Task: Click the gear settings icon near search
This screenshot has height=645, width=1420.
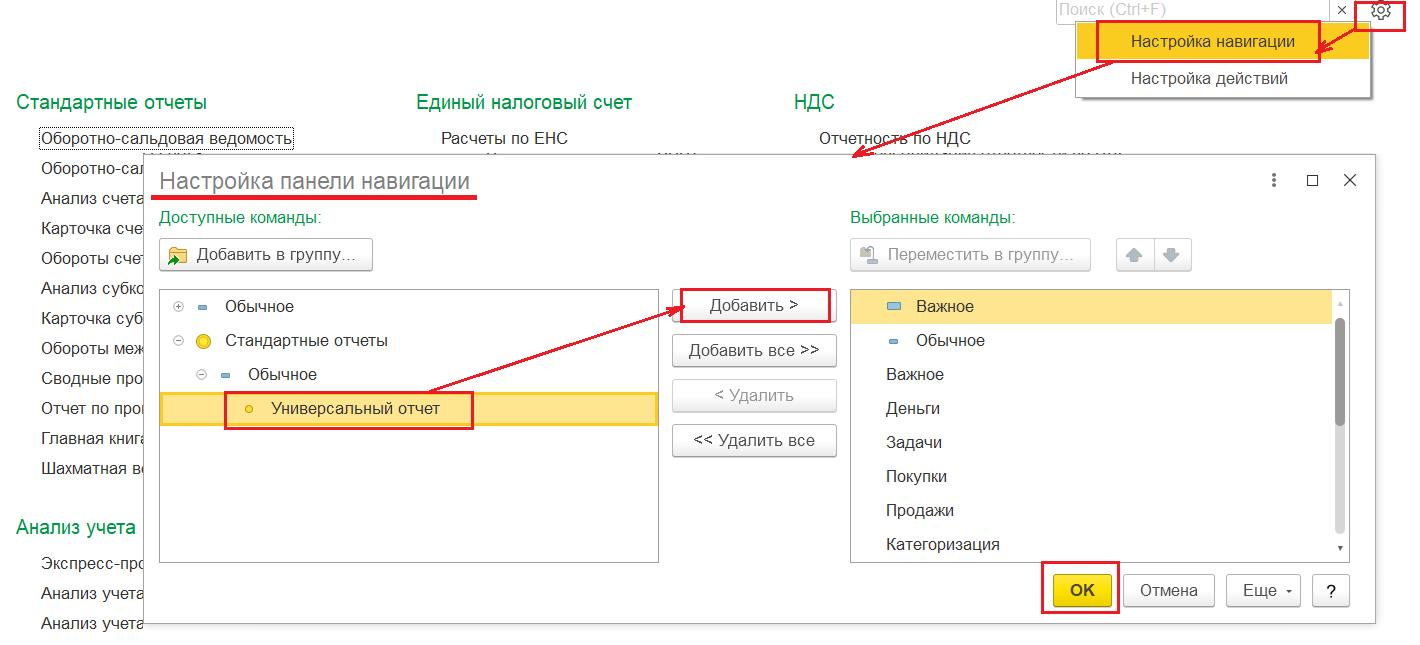Action: (1381, 11)
